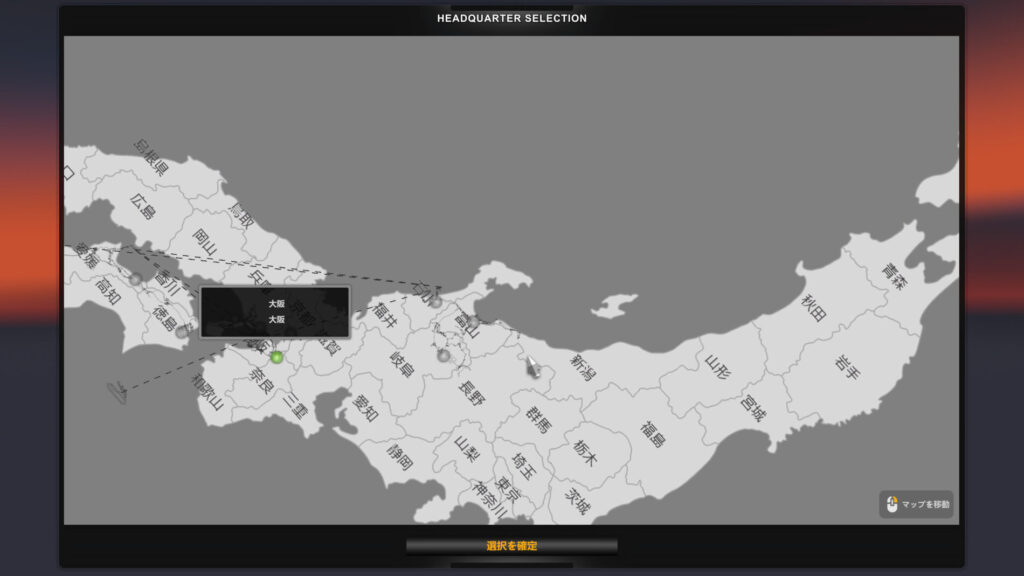This screenshot has height=576, width=1024.
Task: Choose the gray city marker at 石川
Action: 435,301
